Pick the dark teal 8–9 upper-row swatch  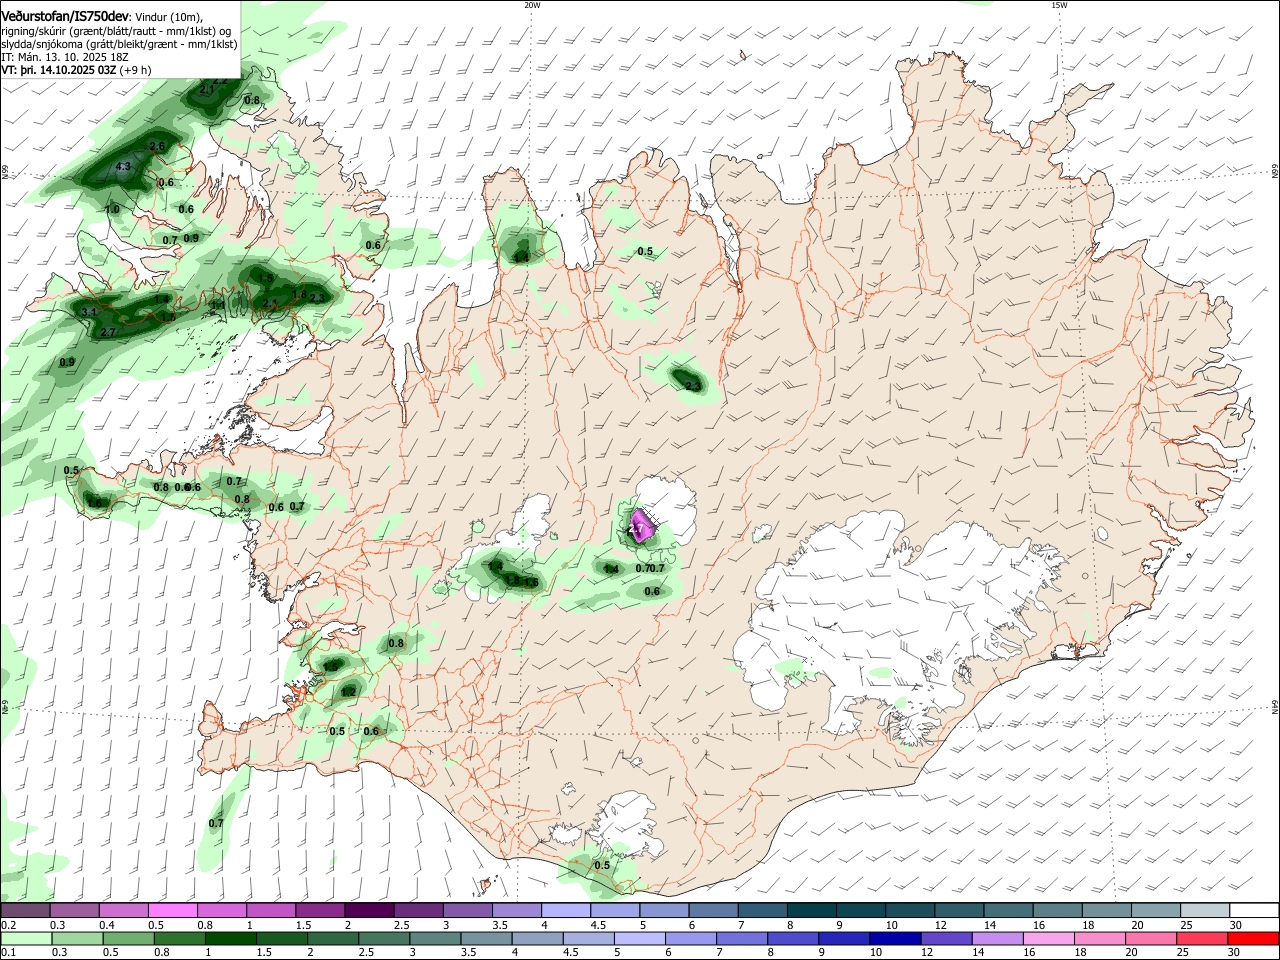click(x=810, y=910)
